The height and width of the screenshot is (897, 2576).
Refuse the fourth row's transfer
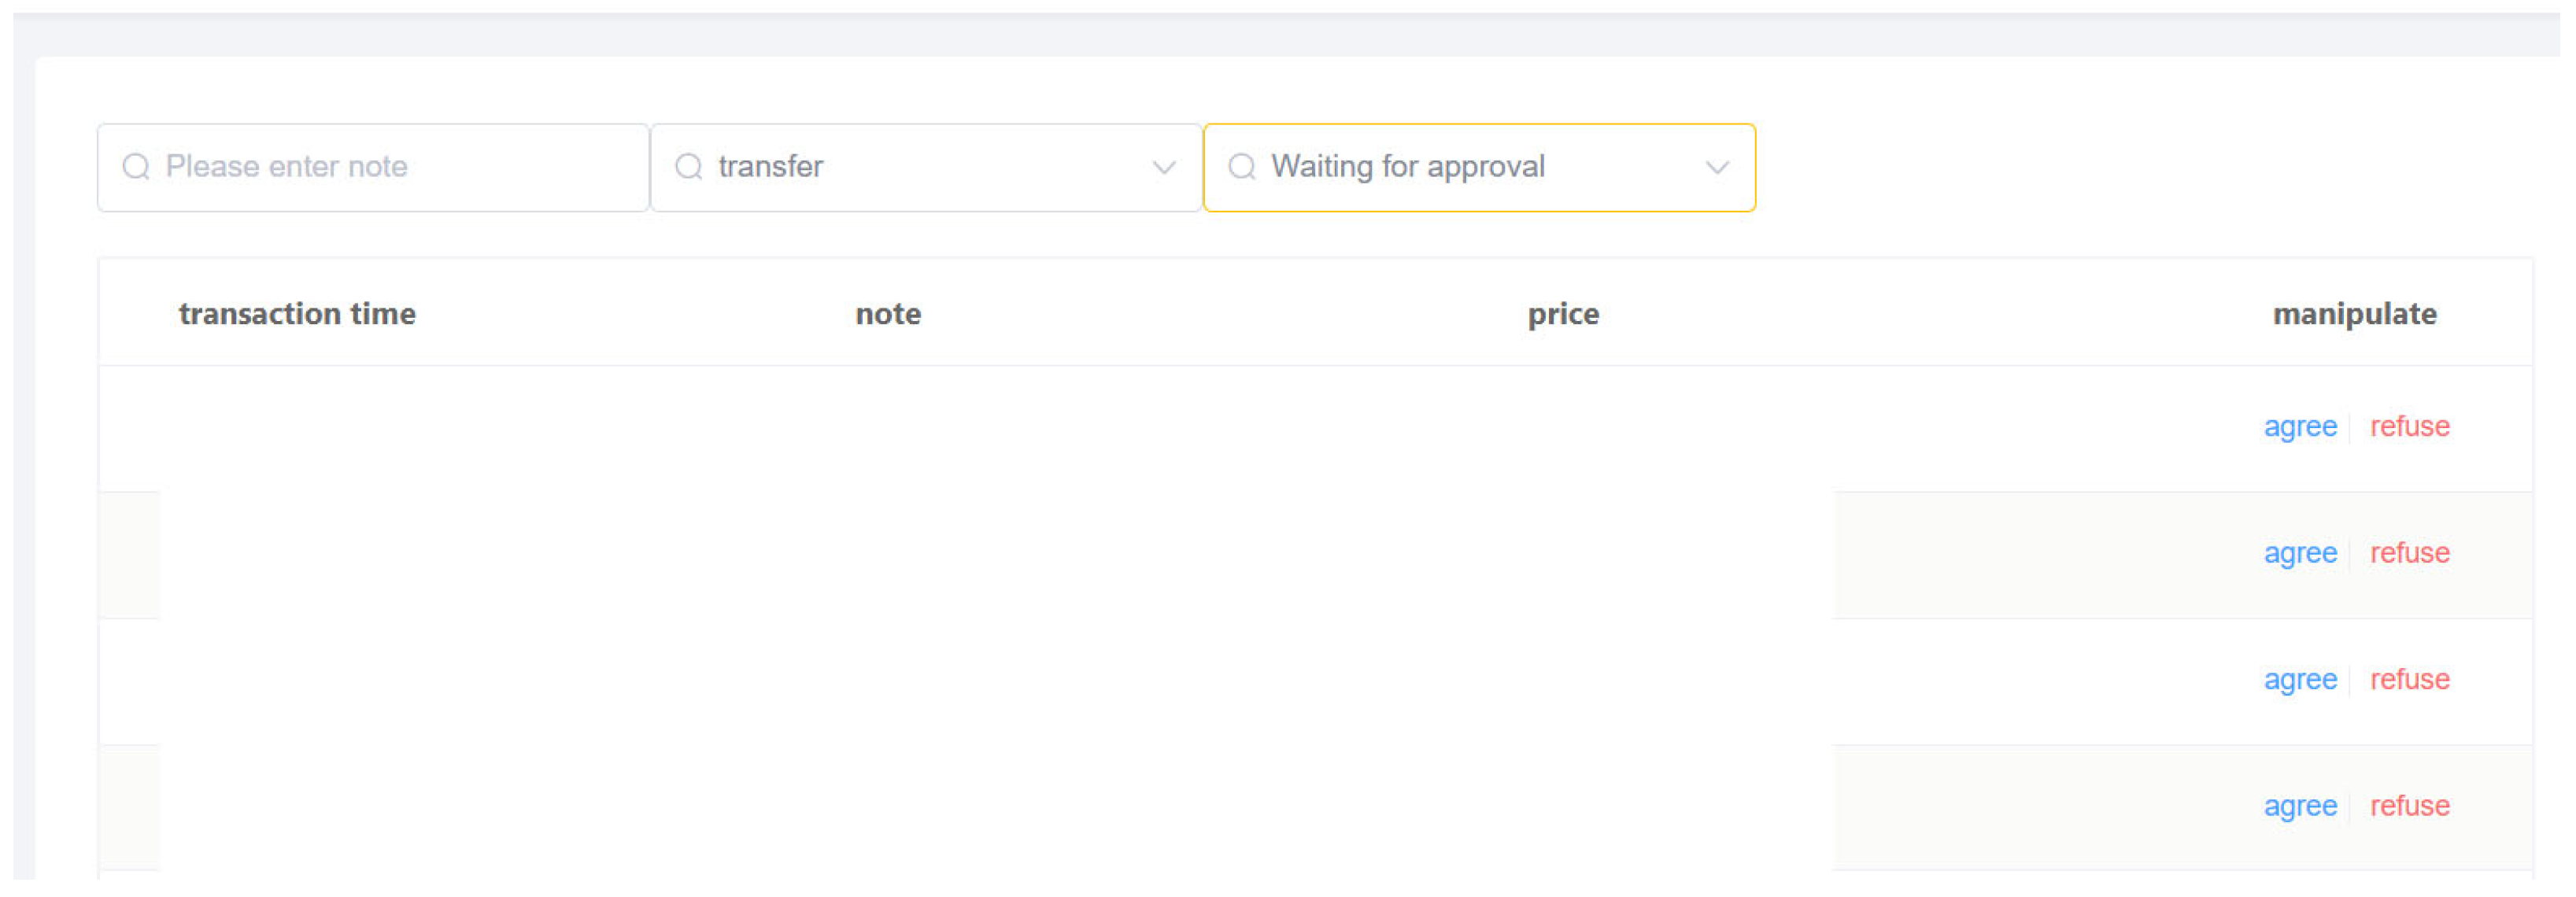(x=2409, y=806)
